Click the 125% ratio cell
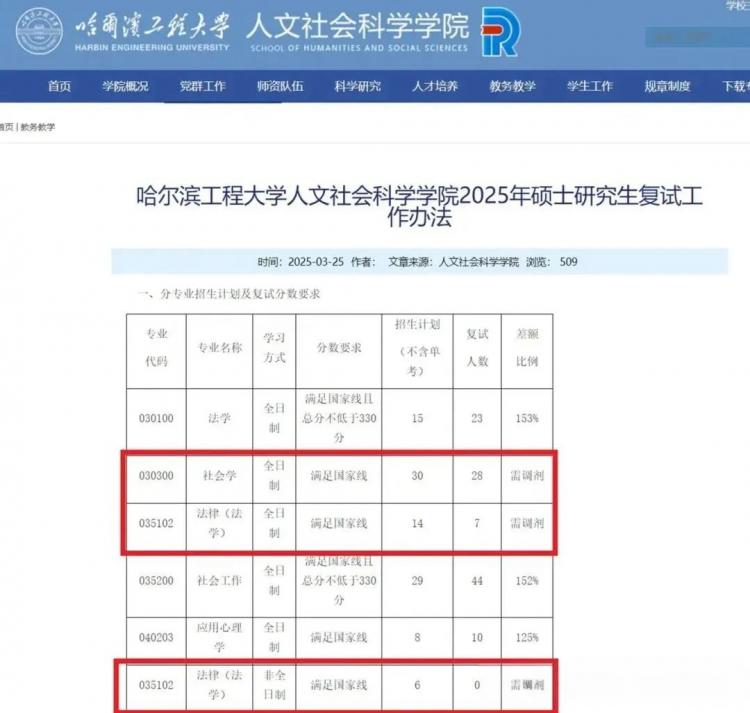 click(527, 637)
